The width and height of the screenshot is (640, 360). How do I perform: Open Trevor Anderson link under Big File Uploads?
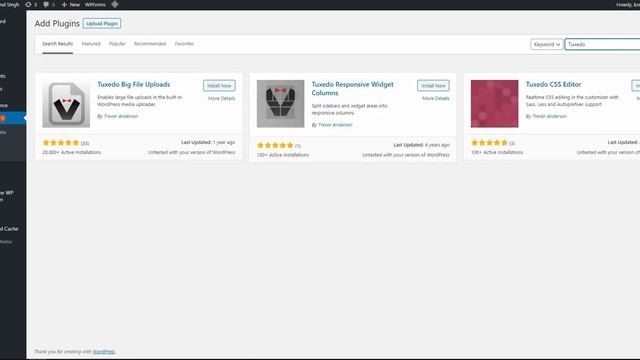coord(121,116)
